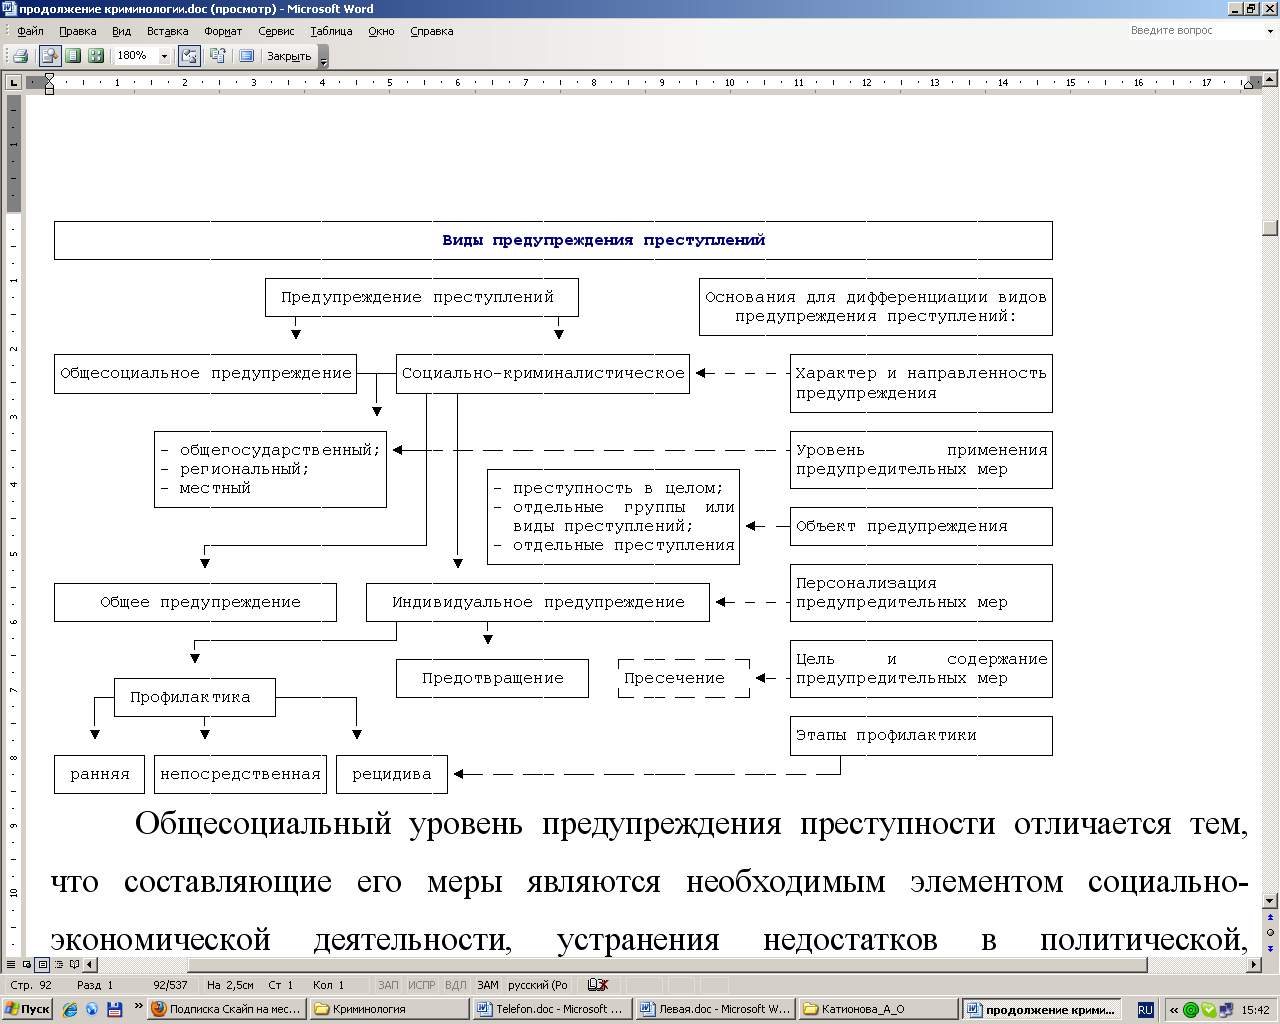Click the horizontal scrollbar right arrow
1280x1024 pixels.
point(1255,965)
